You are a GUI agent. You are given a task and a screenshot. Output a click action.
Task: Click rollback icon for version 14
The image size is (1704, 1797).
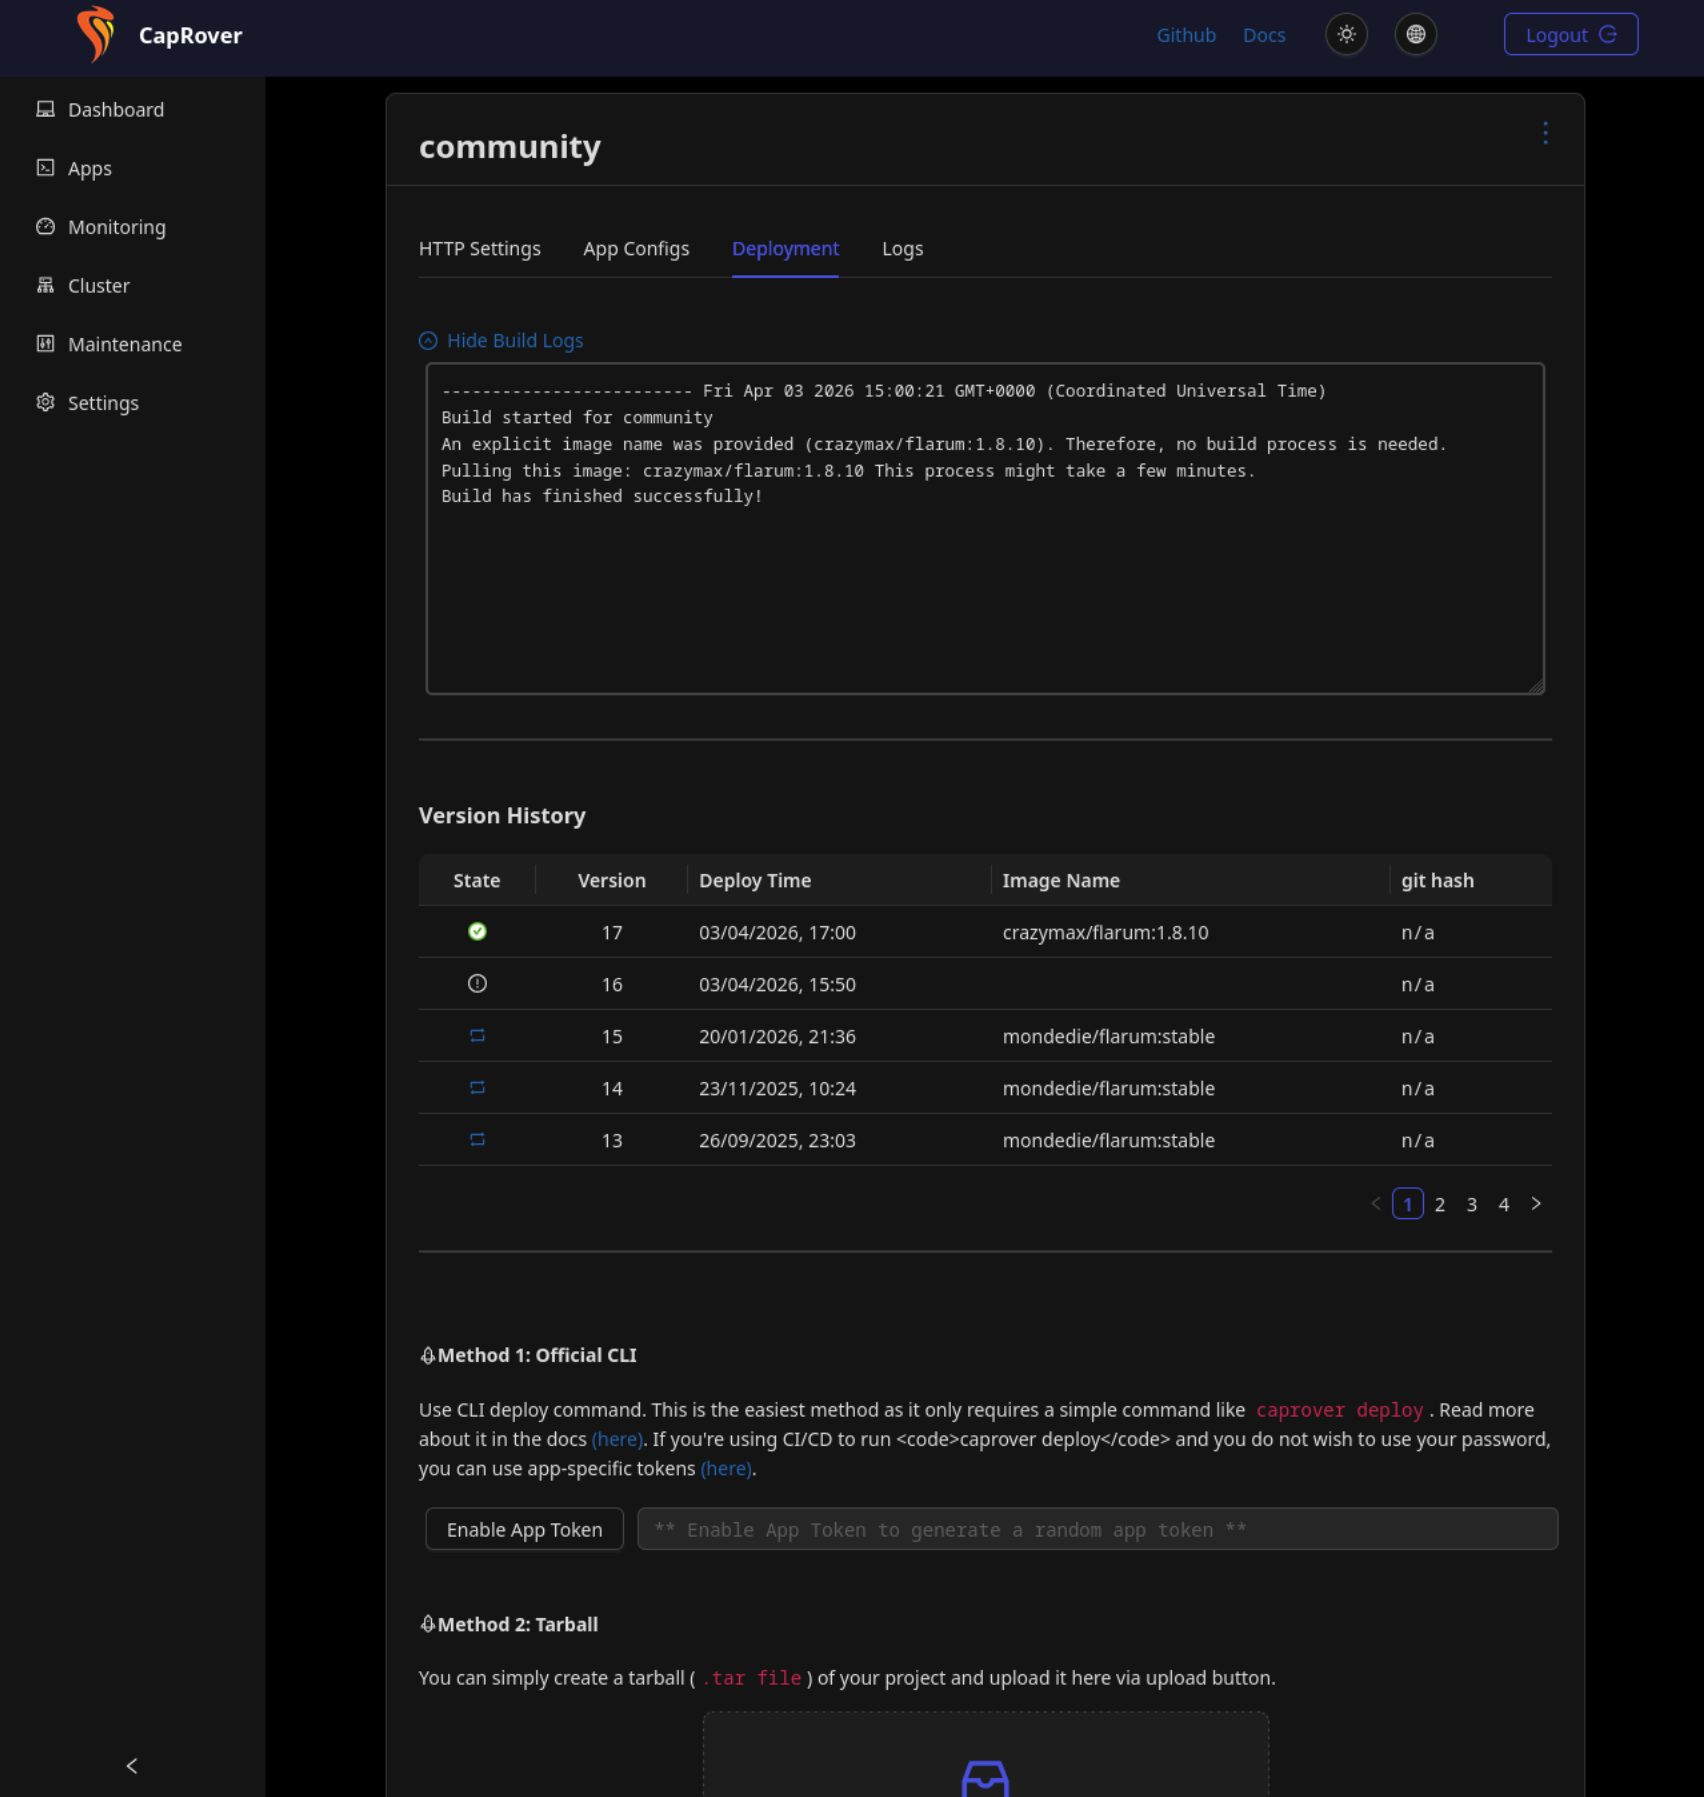coord(477,1088)
